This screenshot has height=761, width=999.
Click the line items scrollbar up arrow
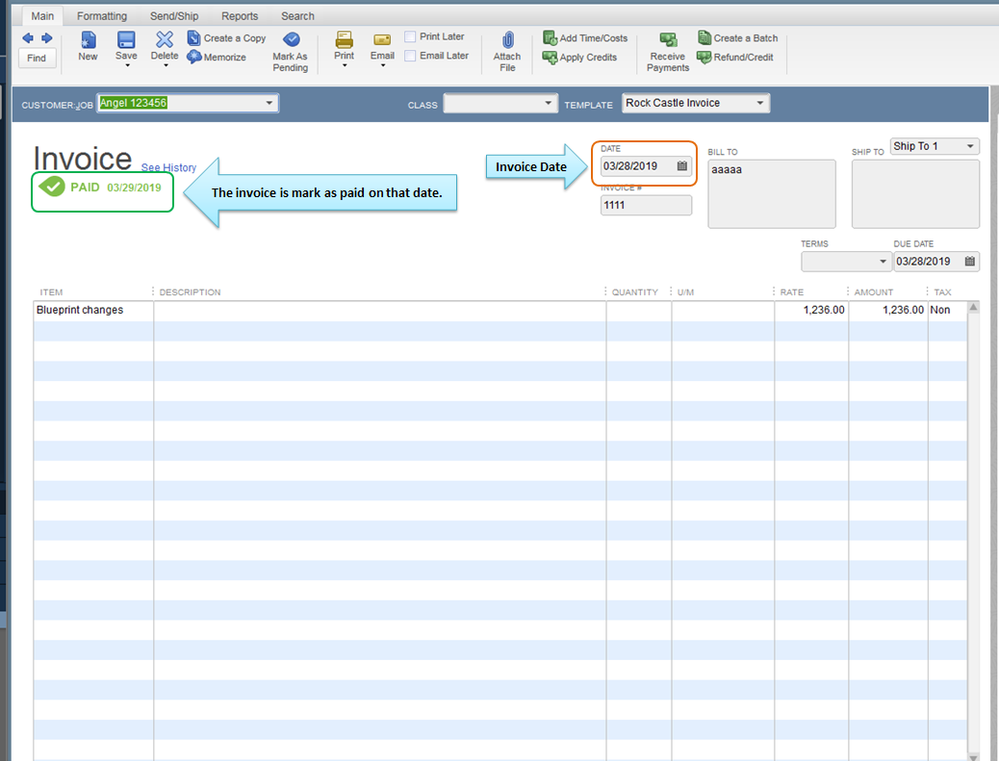[974, 309]
